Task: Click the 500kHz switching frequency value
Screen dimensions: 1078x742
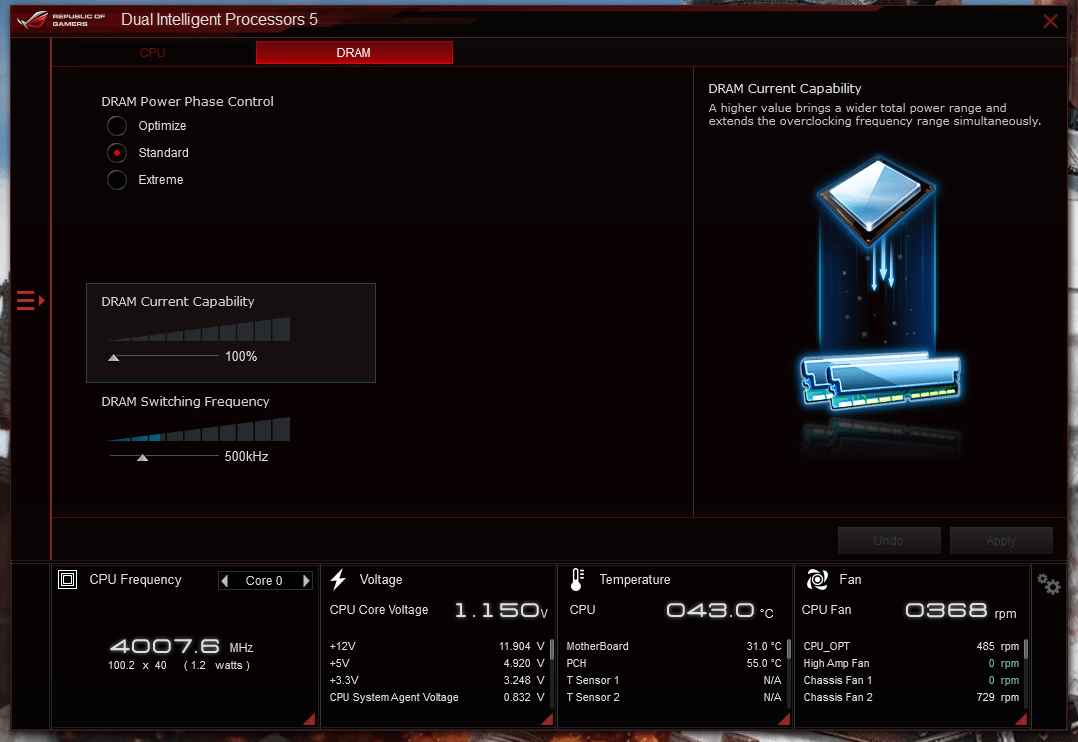Action: click(x=246, y=457)
